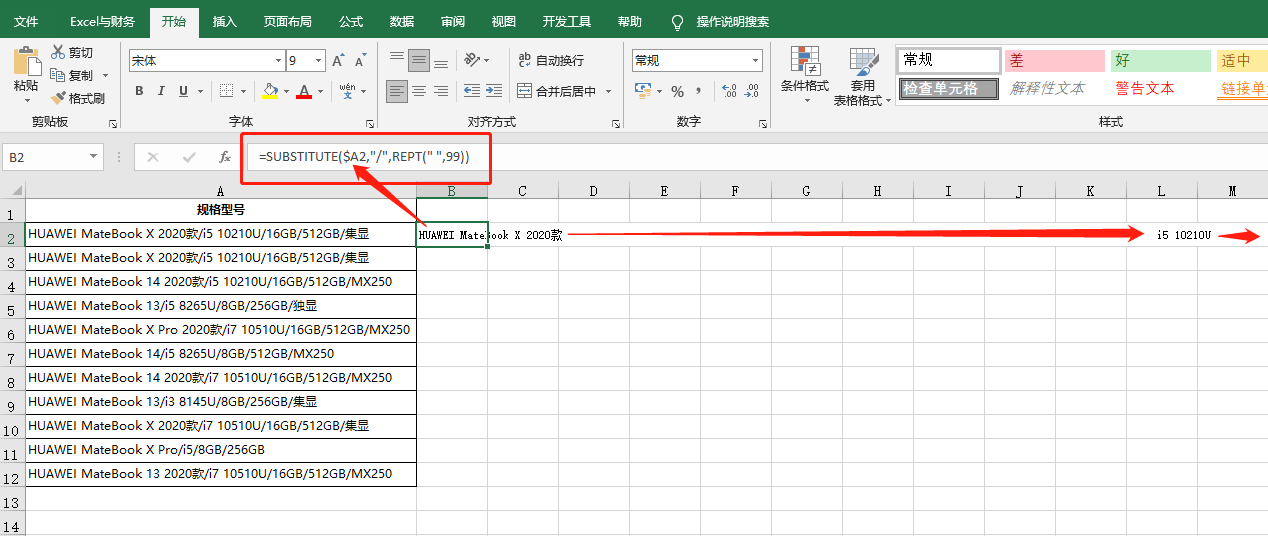
Task: Click the insert function fx icon
Action: pyautogui.click(x=225, y=157)
